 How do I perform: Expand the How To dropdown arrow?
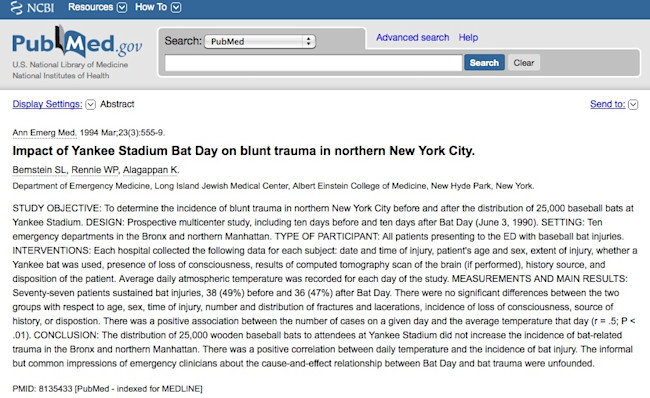(176, 7)
